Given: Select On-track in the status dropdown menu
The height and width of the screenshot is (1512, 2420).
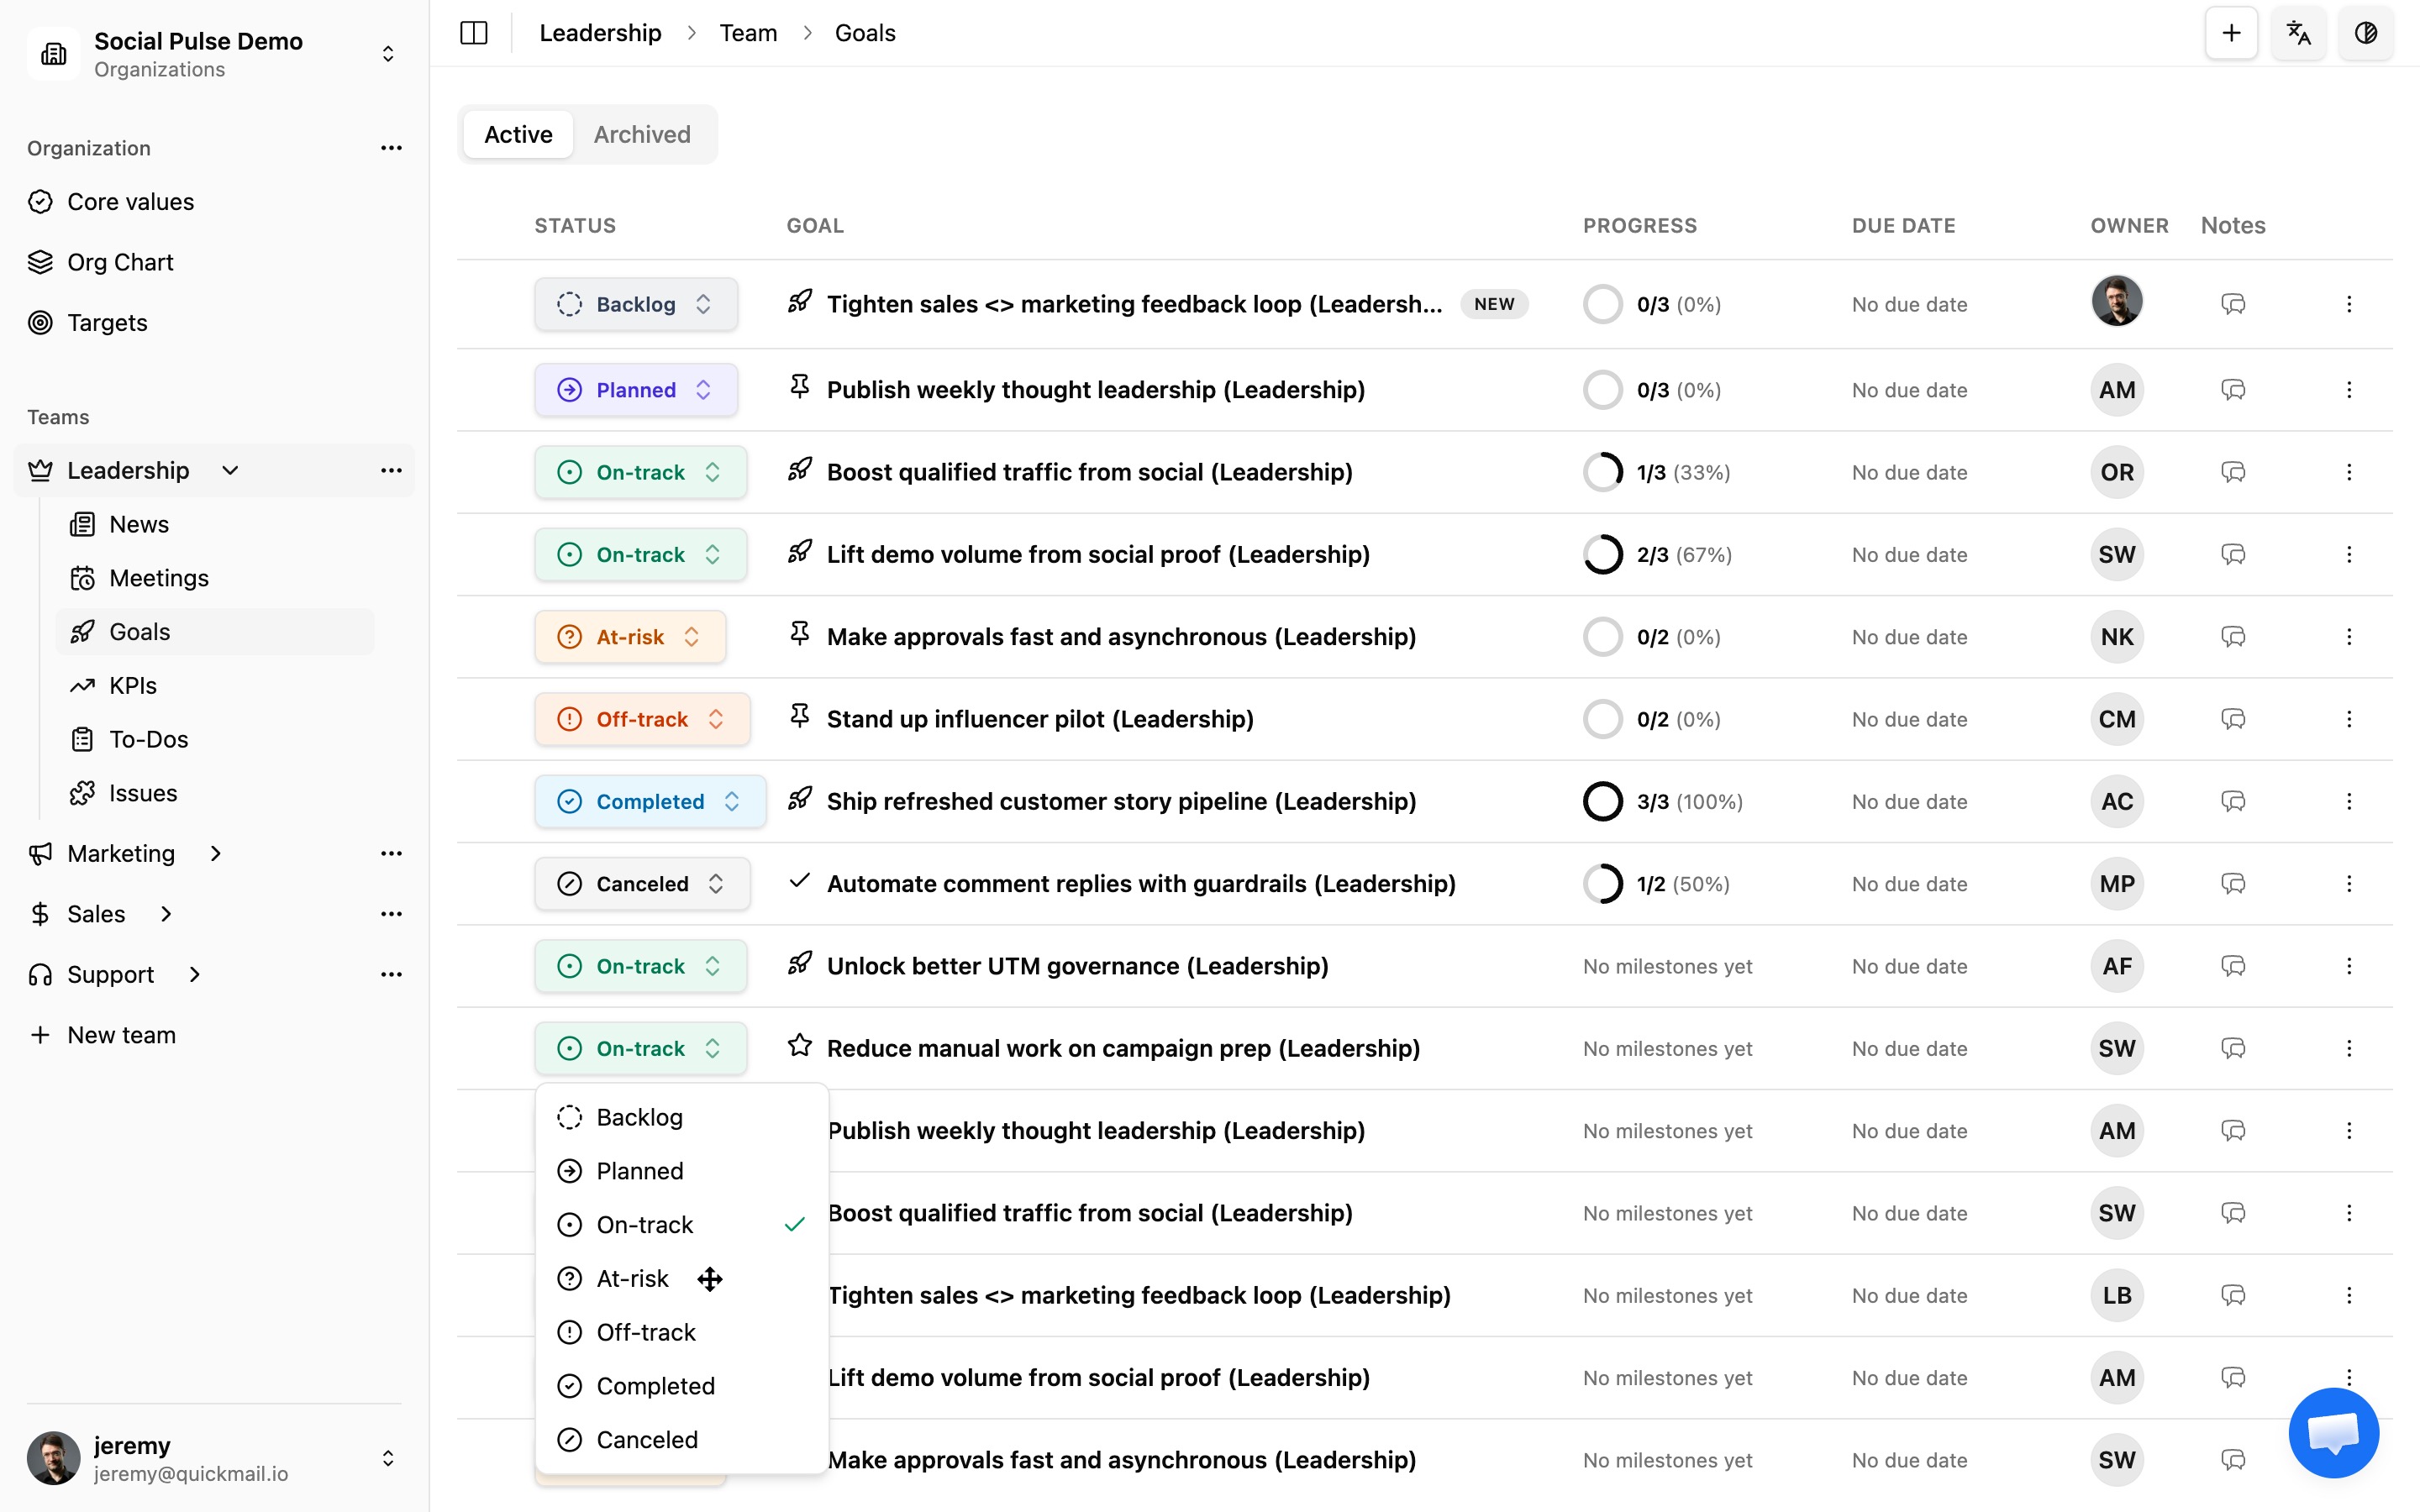Looking at the screenshot, I should coord(645,1224).
